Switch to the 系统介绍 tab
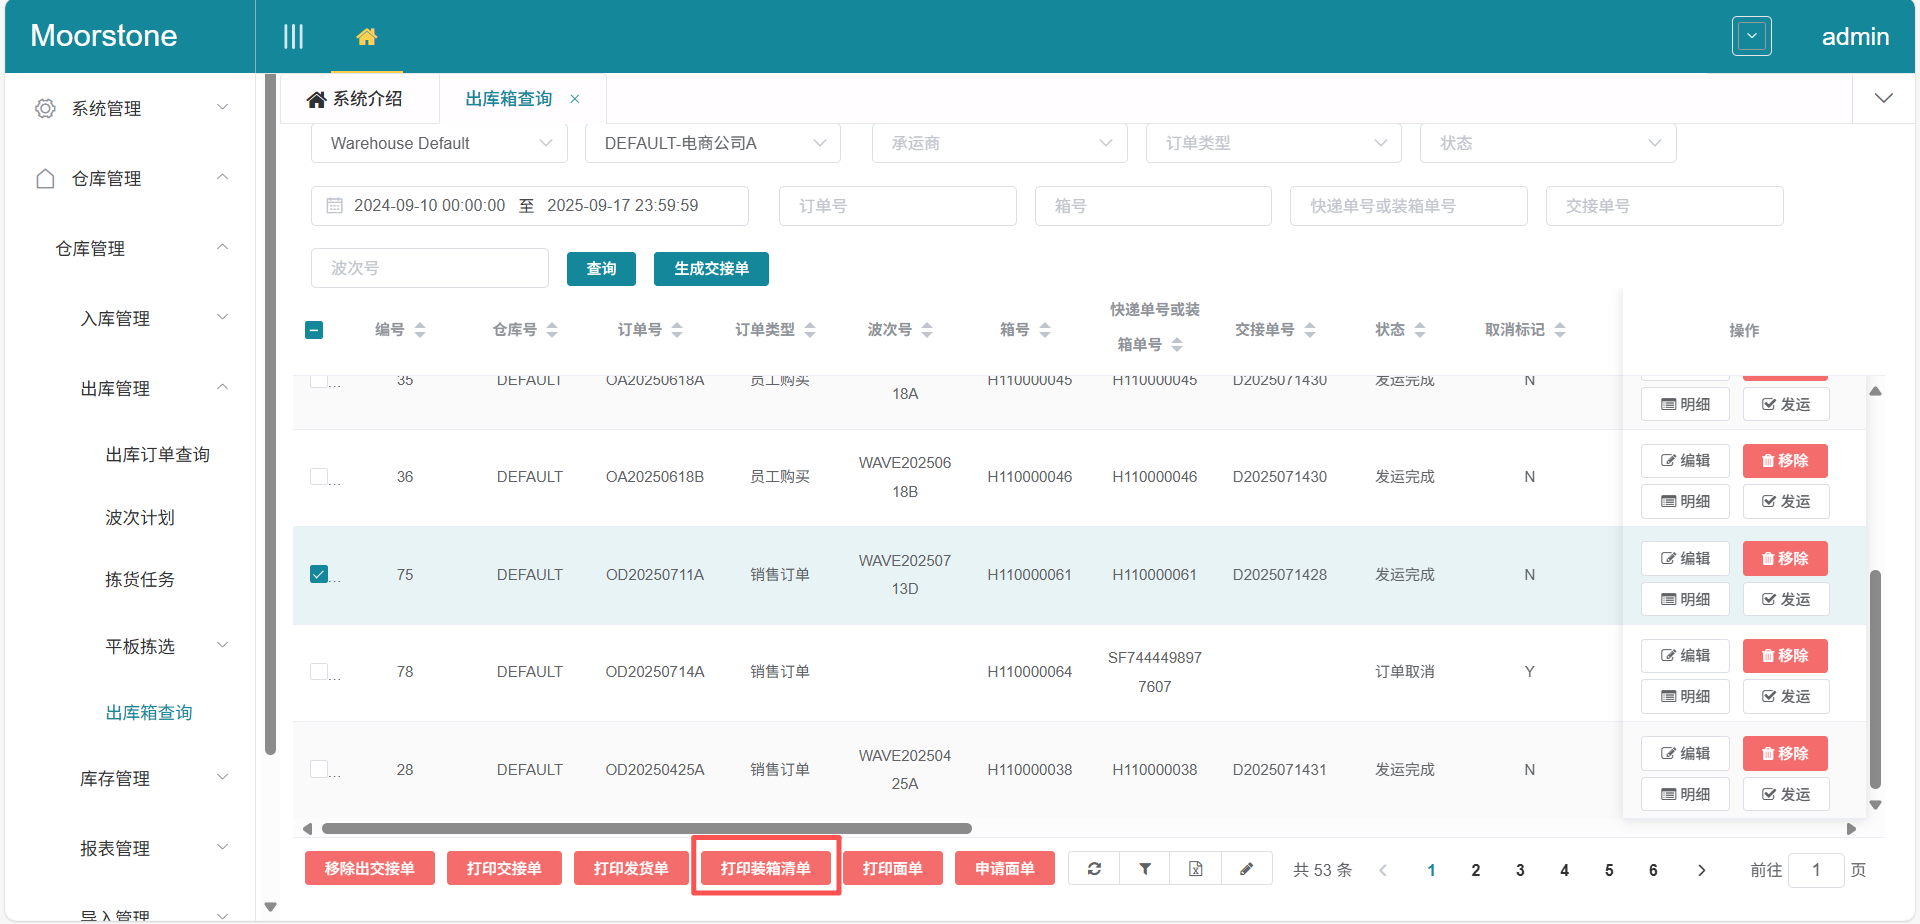Screen dimensions: 1920x924 click(356, 99)
